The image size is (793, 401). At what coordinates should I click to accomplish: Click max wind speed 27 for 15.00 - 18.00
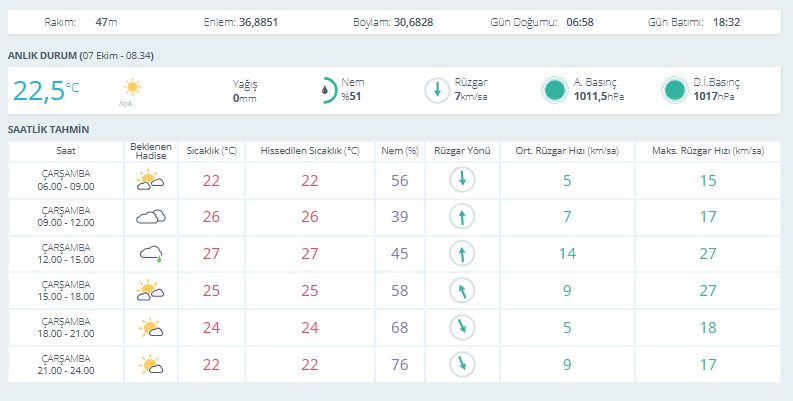(708, 291)
